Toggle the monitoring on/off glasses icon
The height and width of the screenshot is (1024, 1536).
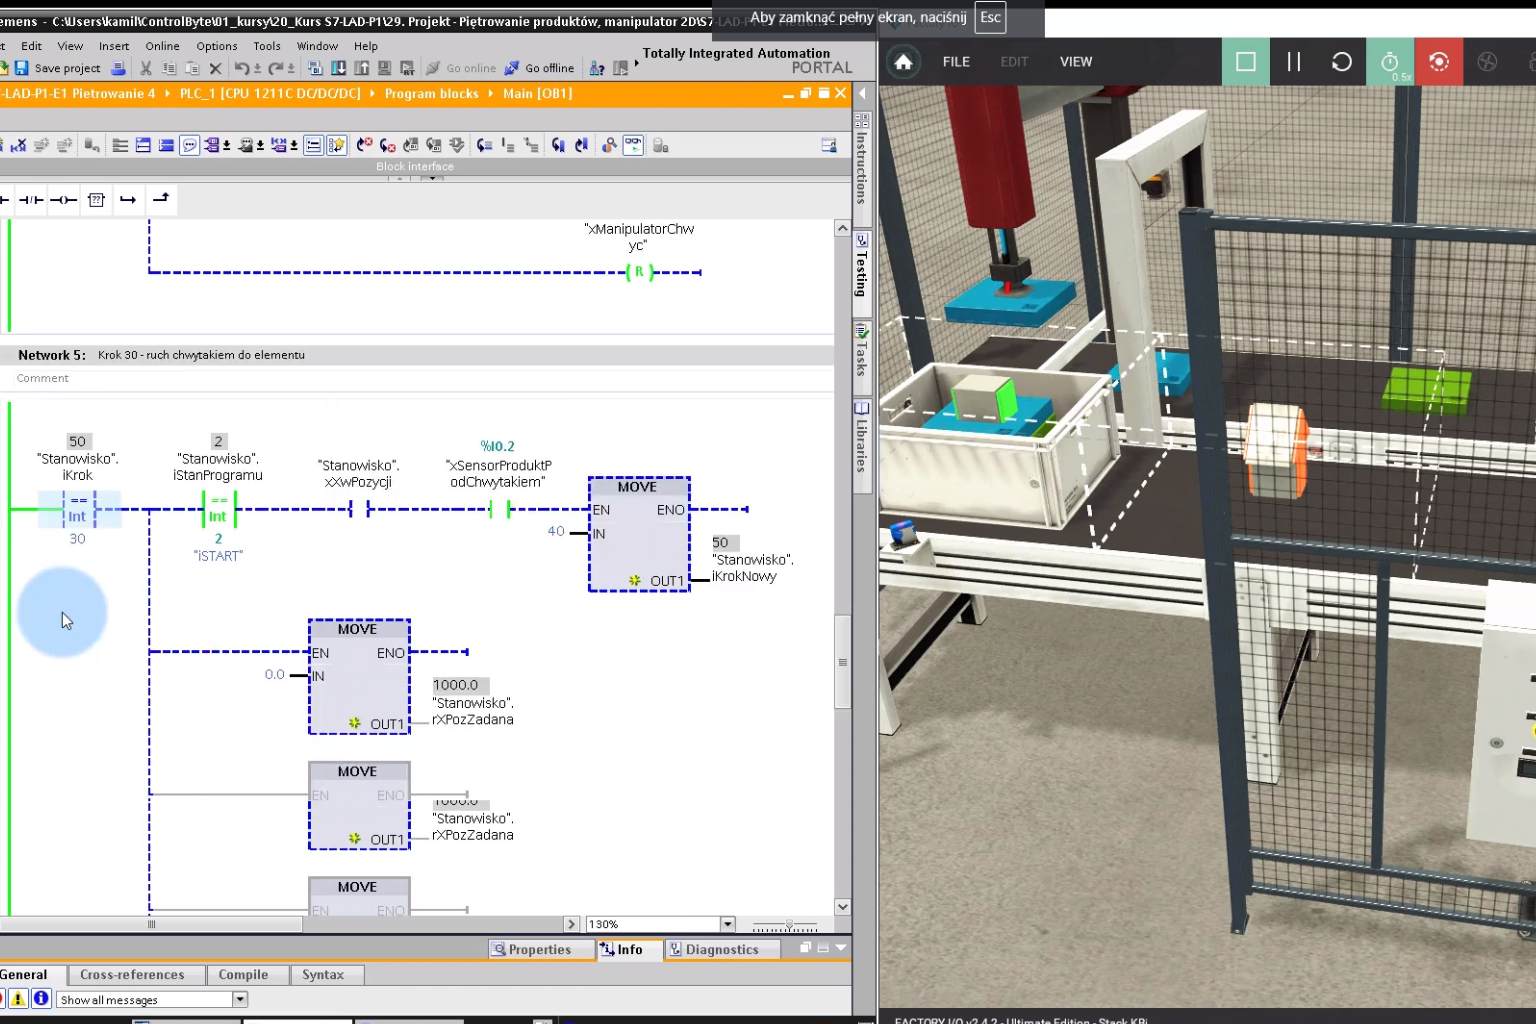click(633, 146)
